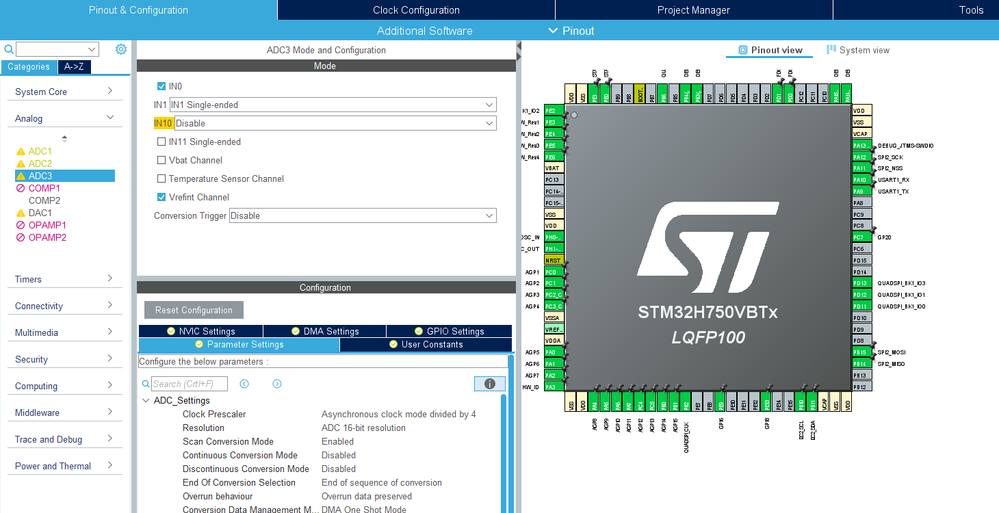The height and width of the screenshot is (513, 999).
Task: Go to previous search result arrow
Action: 244,384
